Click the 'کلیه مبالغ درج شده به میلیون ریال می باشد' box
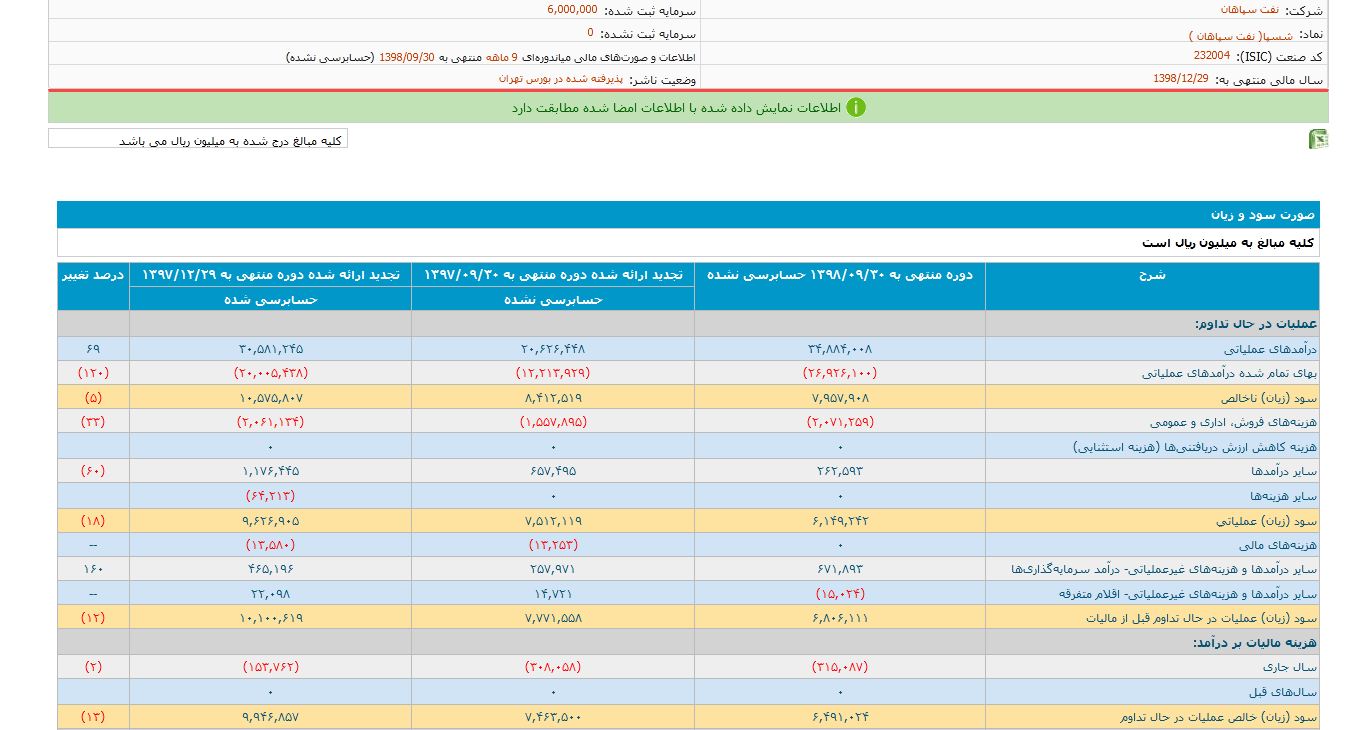The height and width of the screenshot is (730, 1364). tap(198, 139)
